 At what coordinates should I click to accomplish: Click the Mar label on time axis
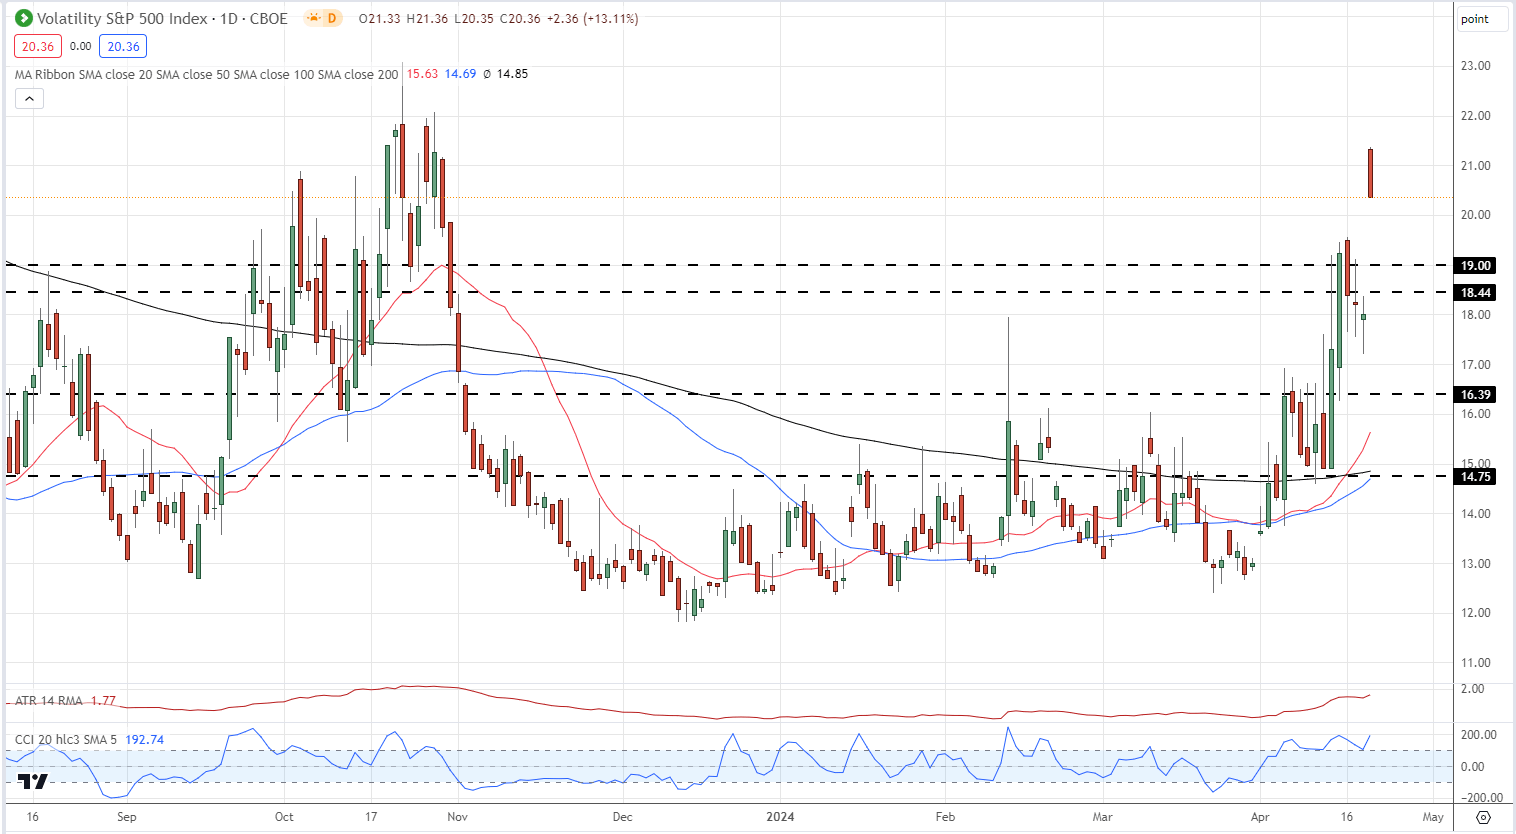click(1102, 817)
